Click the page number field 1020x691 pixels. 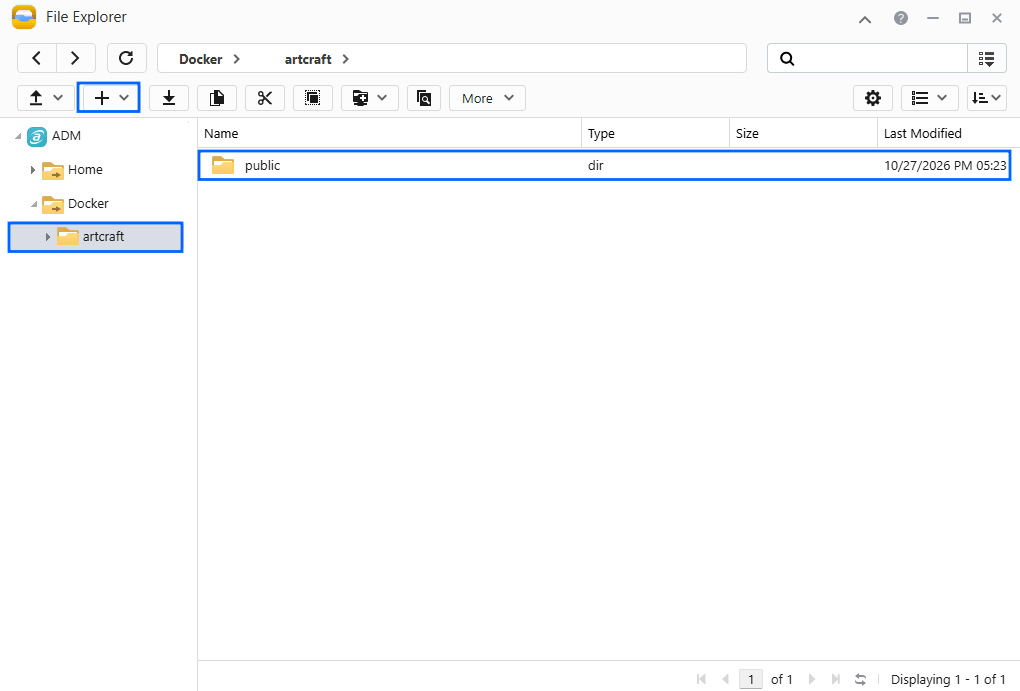point(751,679)
